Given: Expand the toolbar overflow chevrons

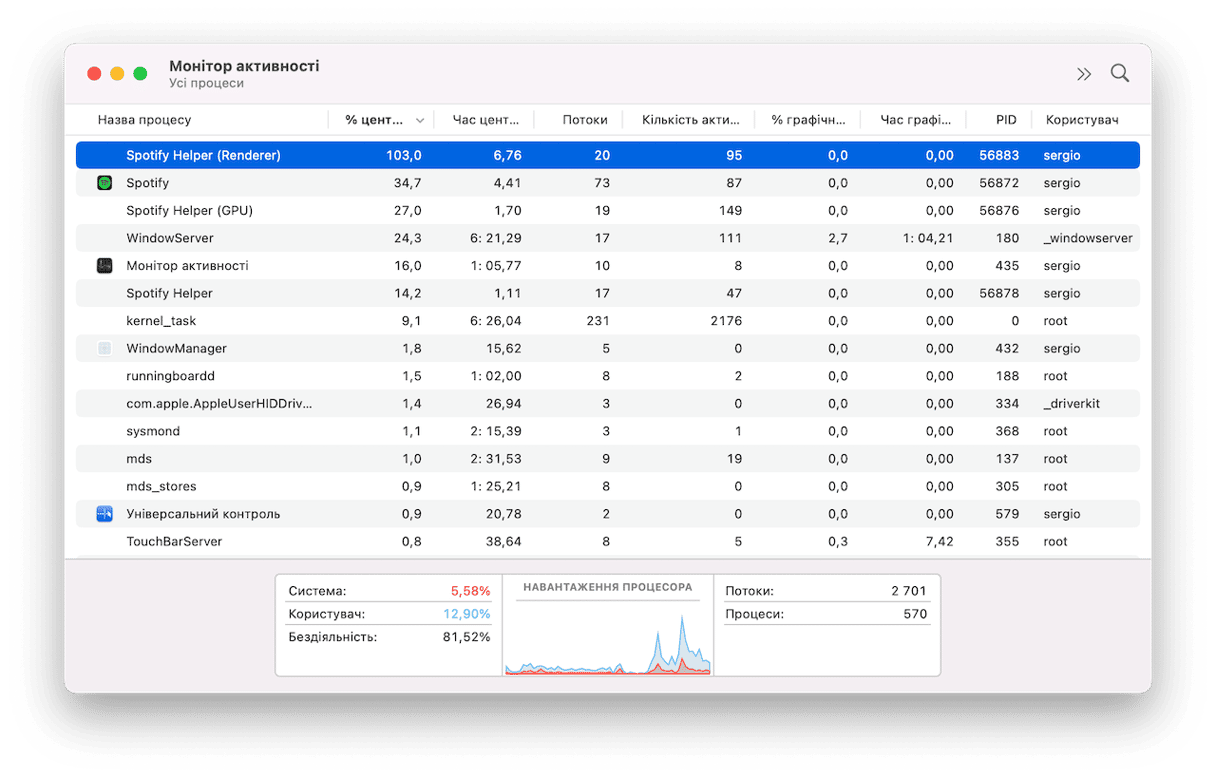Looking at the screenshot, I should coord(1084,74).
